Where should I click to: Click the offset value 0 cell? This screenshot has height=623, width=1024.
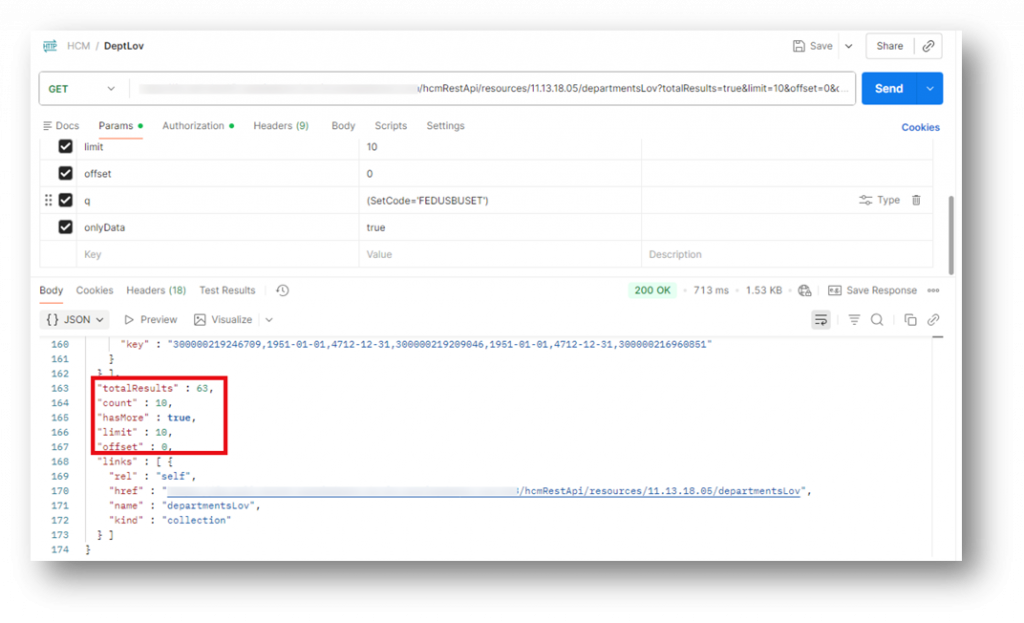point(500,174)
